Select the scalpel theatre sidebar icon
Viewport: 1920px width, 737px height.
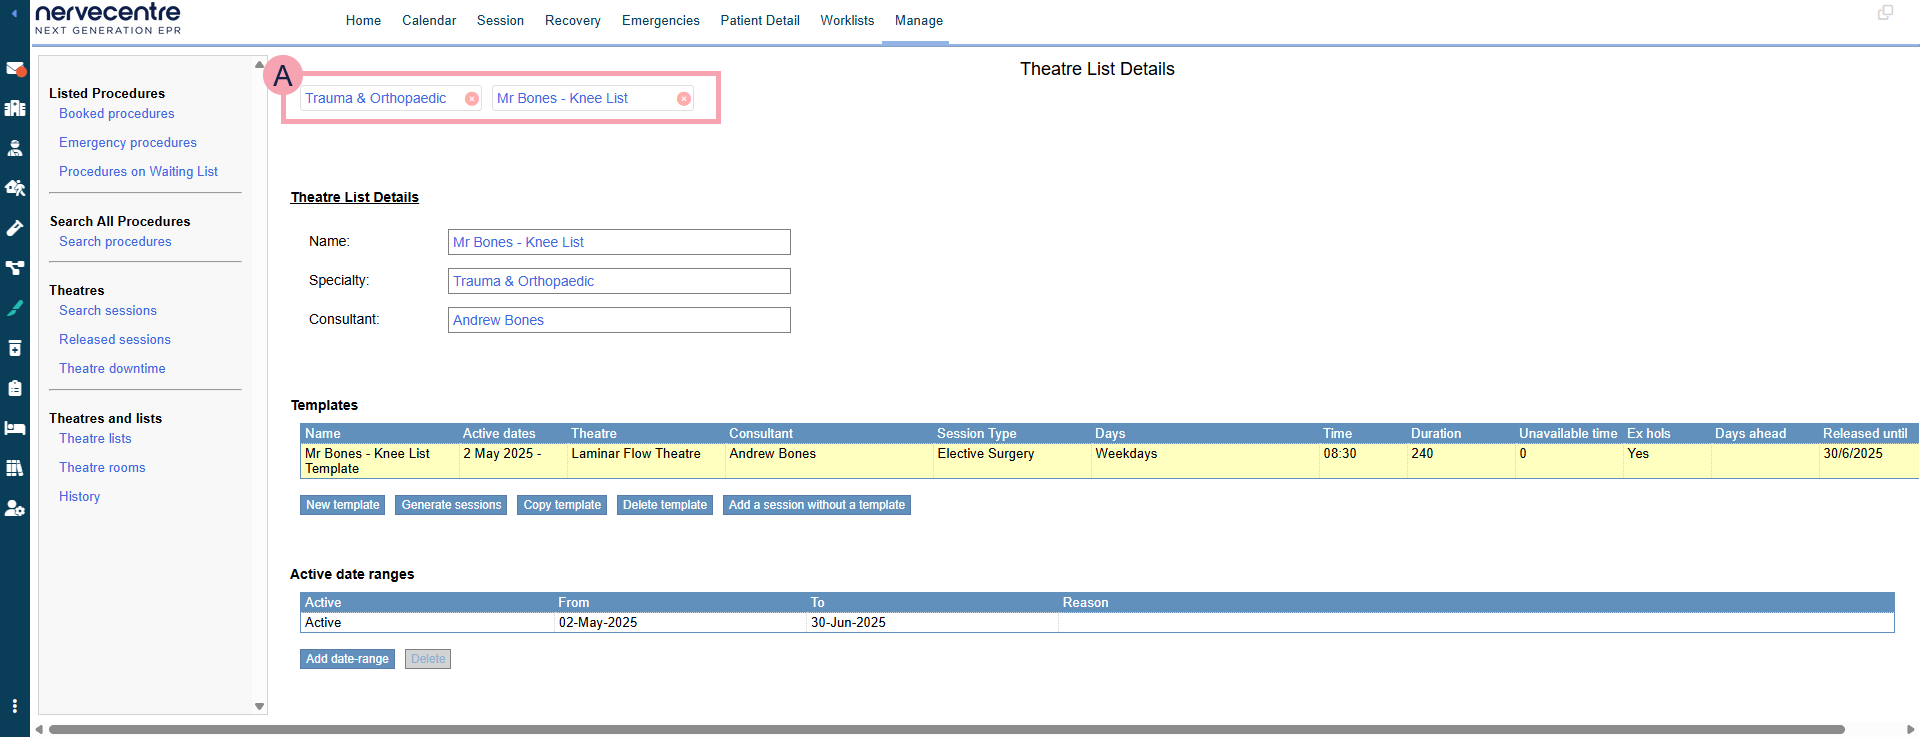[15, 308]
